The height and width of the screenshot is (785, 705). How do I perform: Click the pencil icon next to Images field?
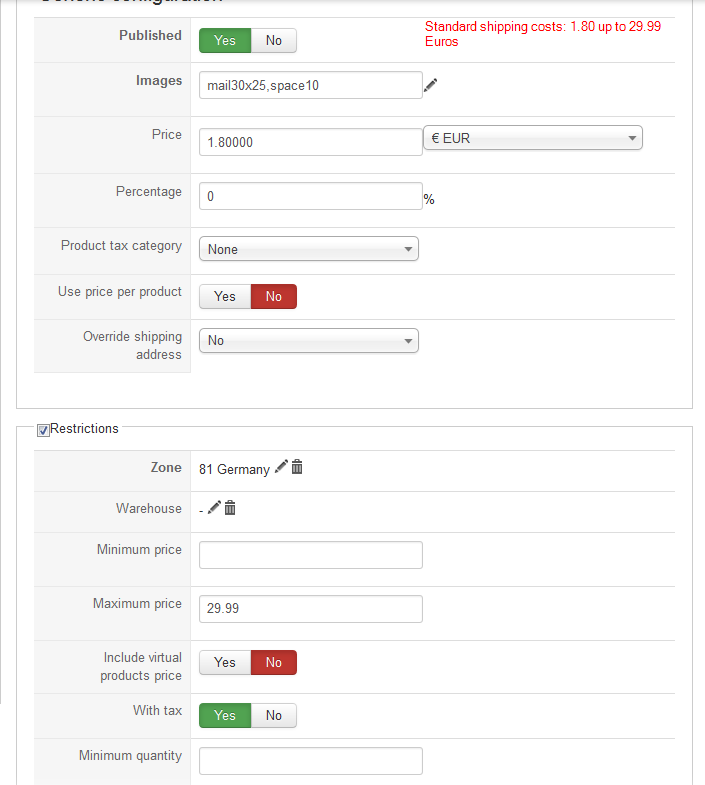pyautogui.click(x=431, y=86)
